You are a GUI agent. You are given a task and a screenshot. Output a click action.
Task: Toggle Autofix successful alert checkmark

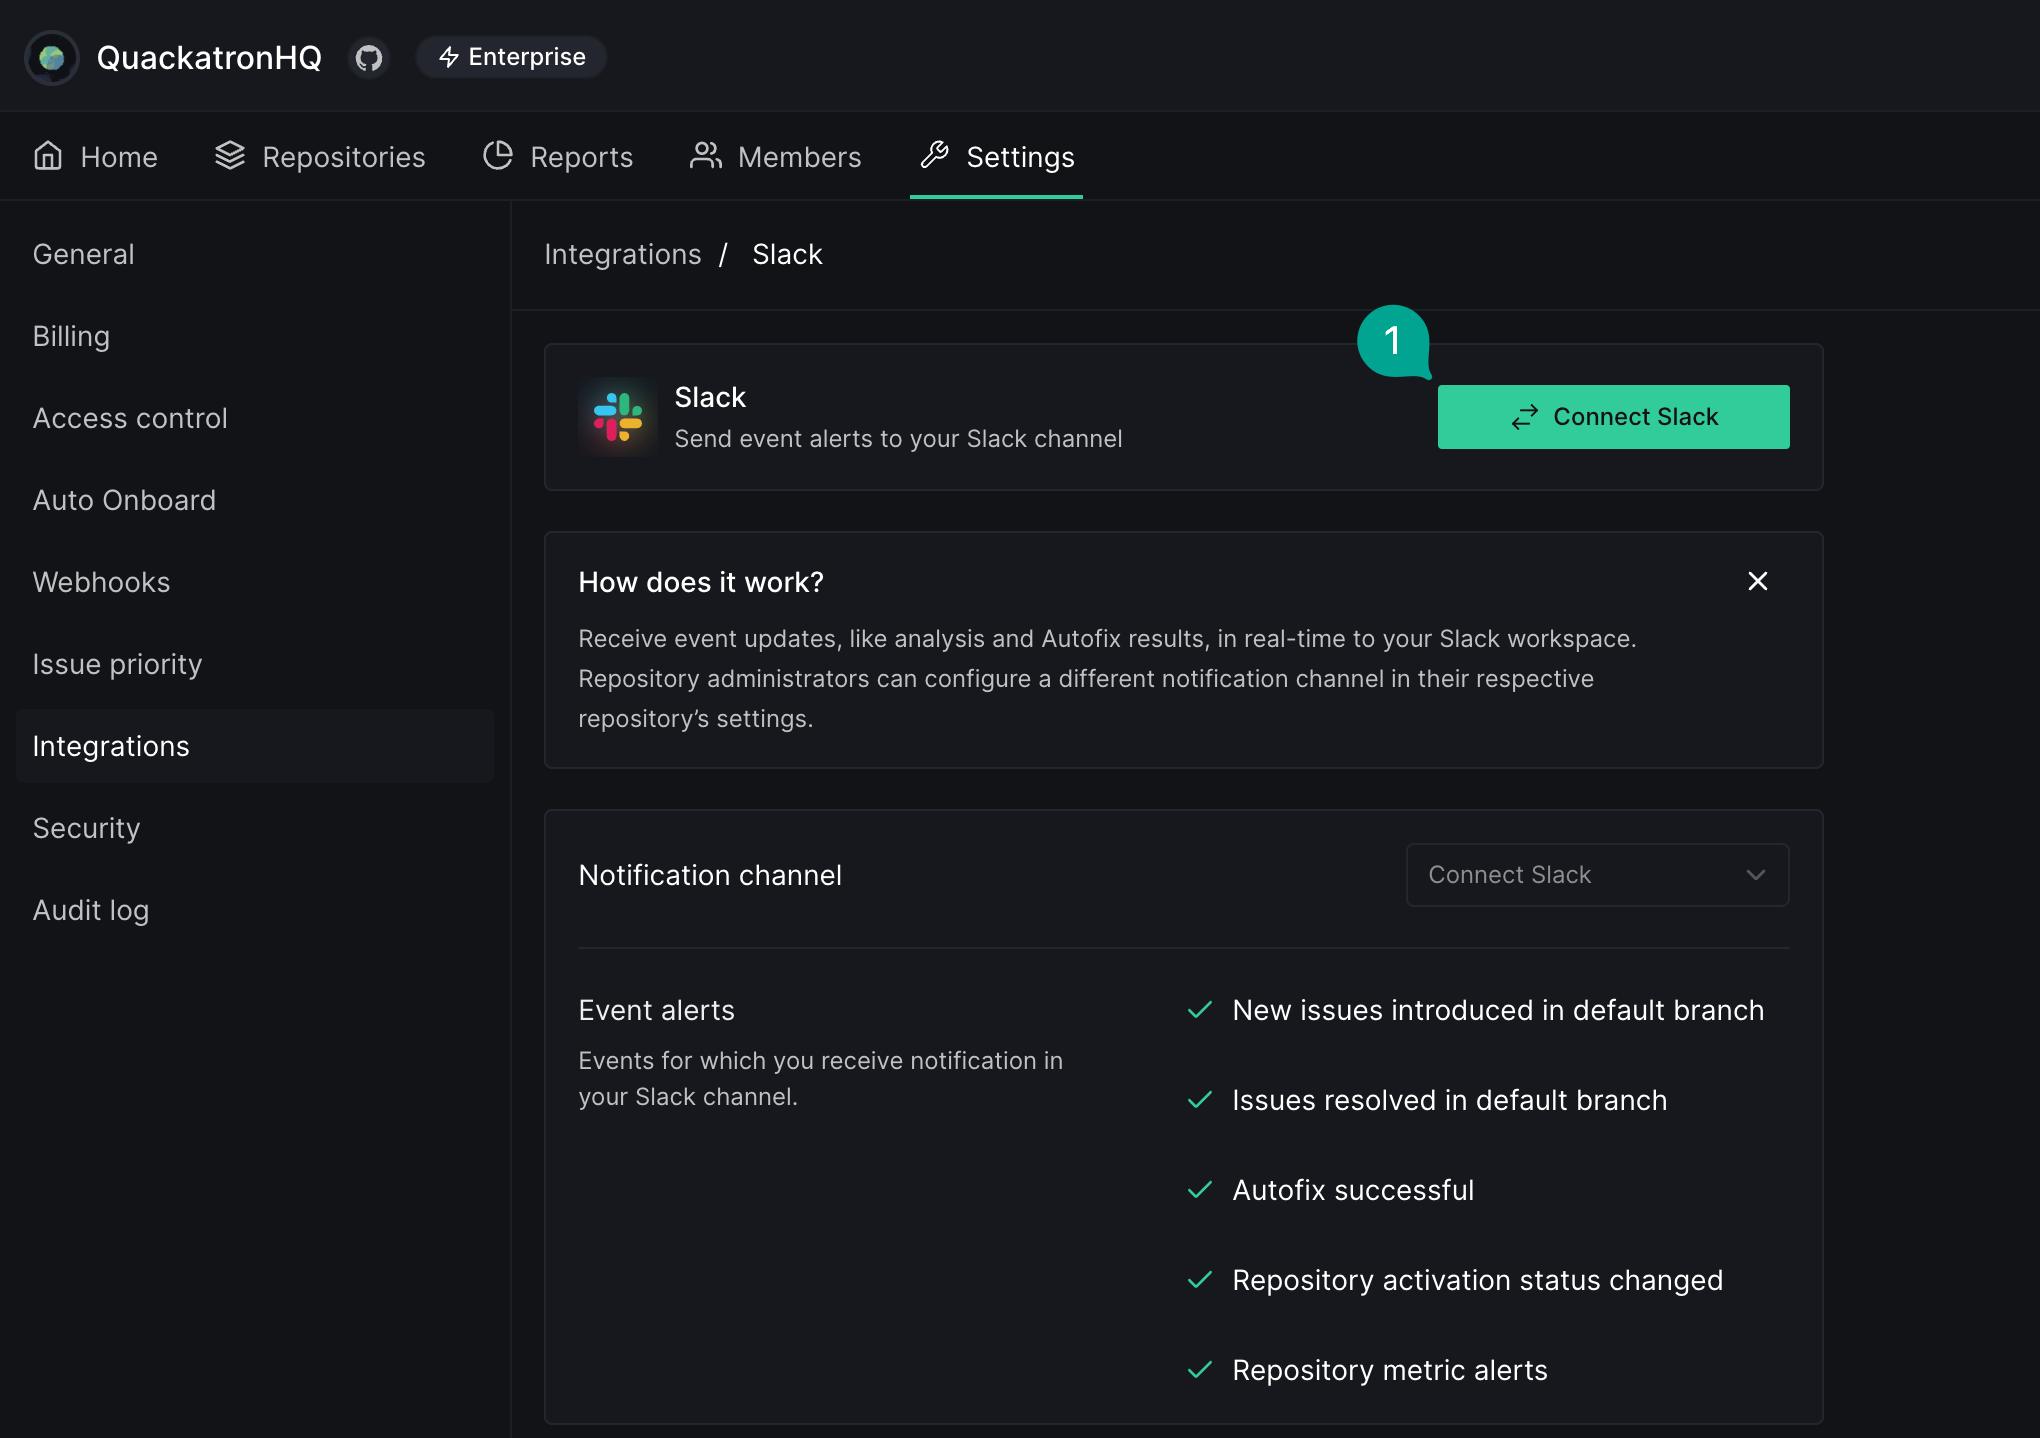(1200, 1190)
